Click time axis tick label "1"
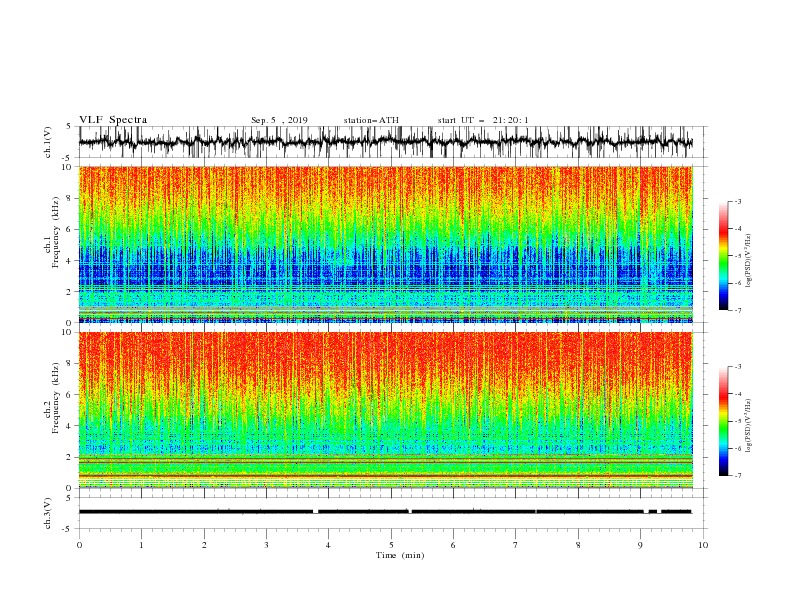The height and width of the screenshot is (612, 792). [x=141, y=545]
